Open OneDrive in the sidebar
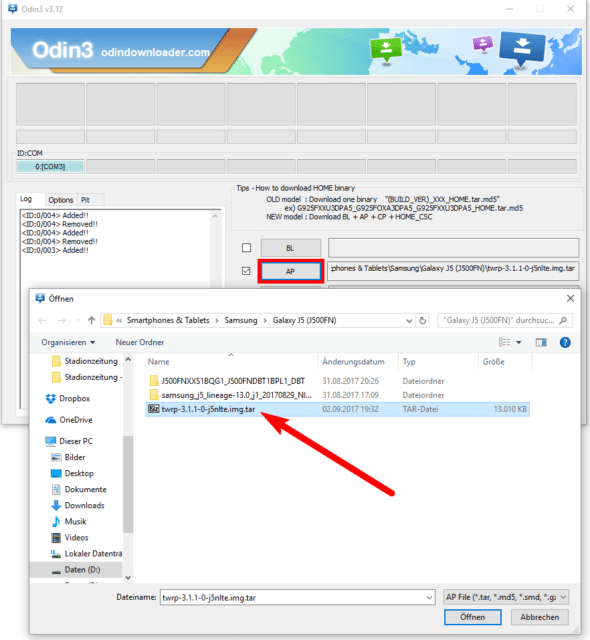The height and width of the screenshot is (640, 590). point(69,420)
